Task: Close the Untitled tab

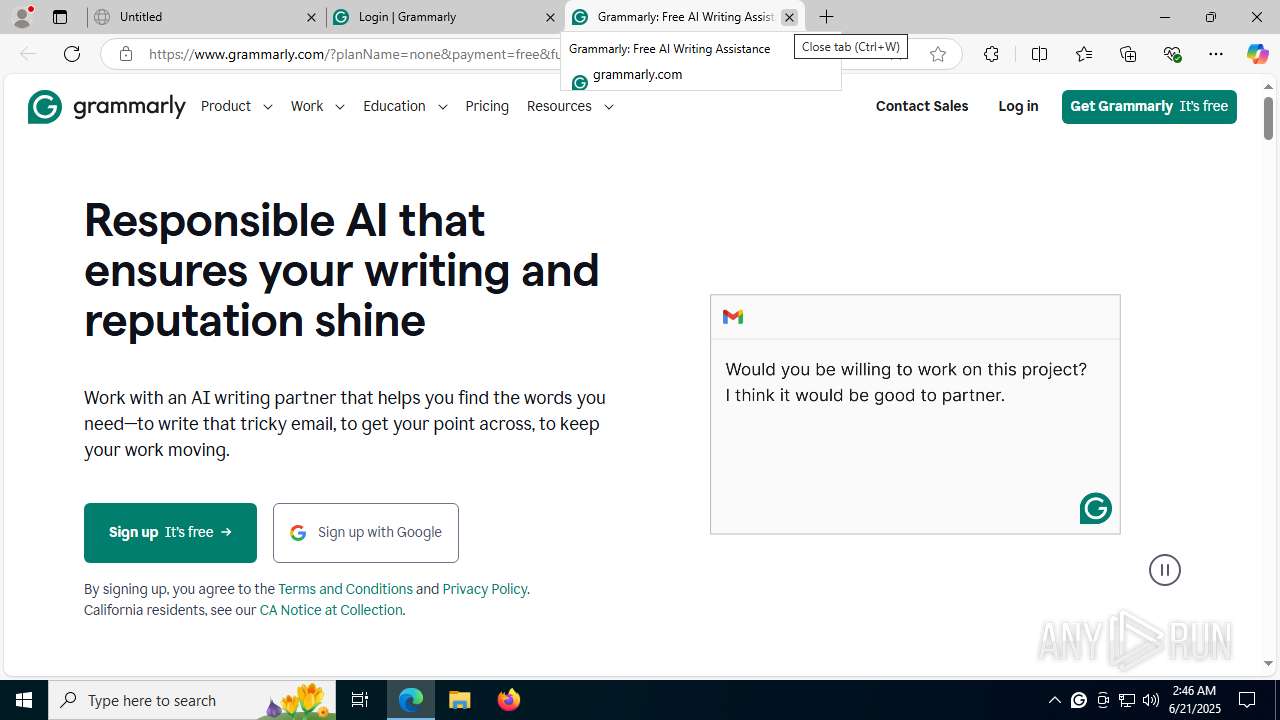Action: [x=311, y=17]
